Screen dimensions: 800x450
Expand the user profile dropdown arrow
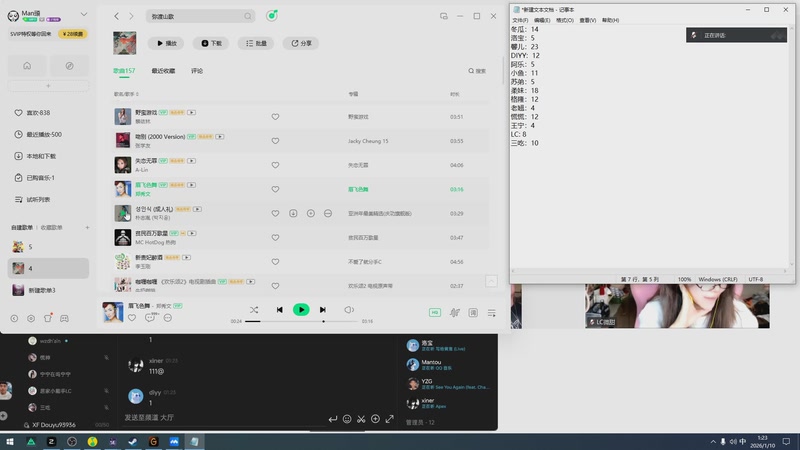coord(84,14)
